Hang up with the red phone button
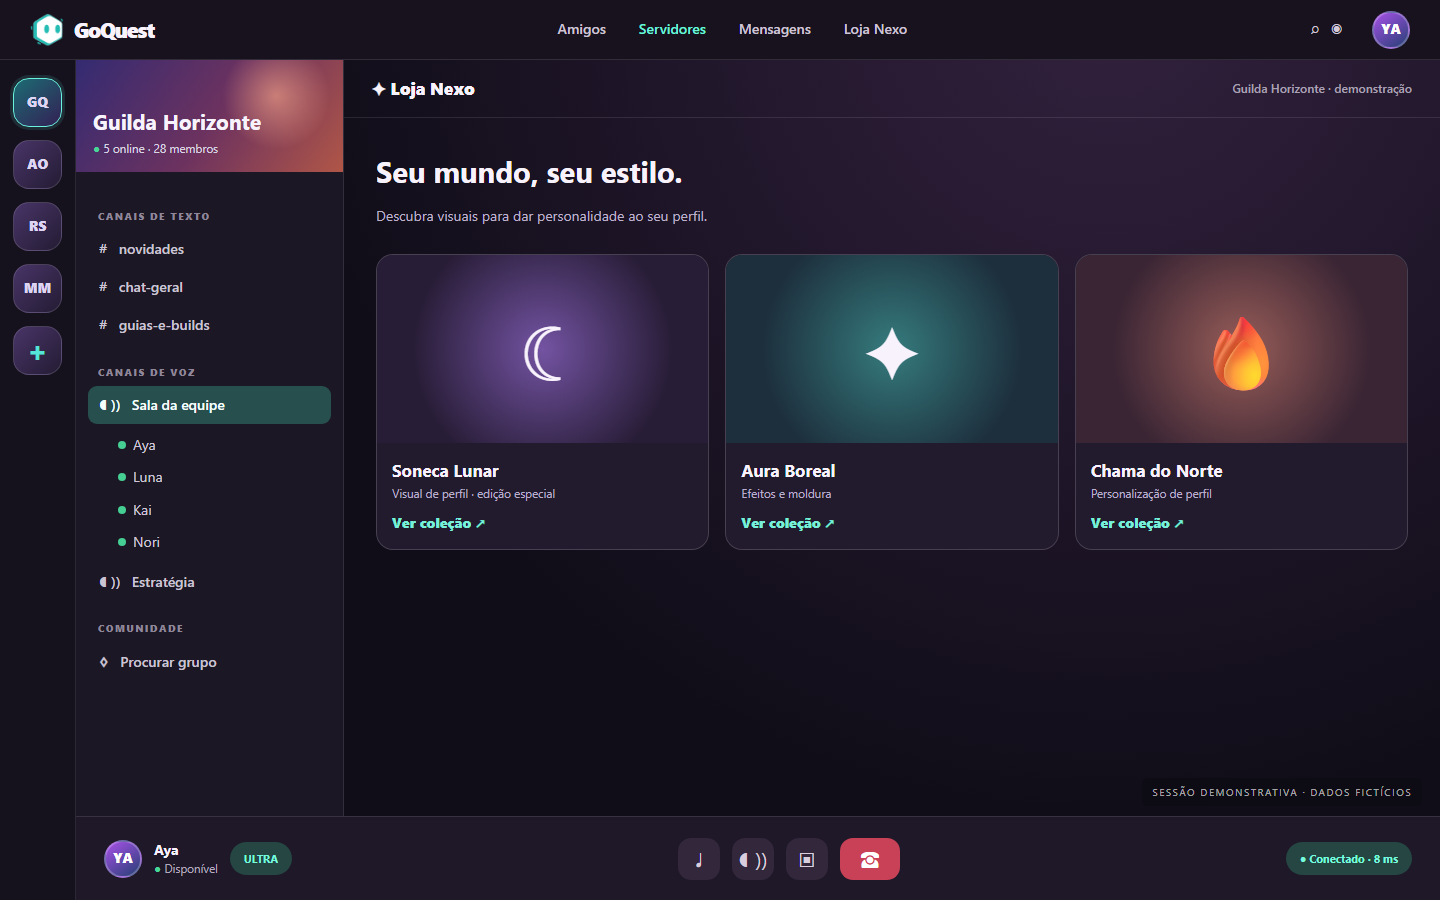This screenshot has height=900, width=1440. tap(870, 859)
